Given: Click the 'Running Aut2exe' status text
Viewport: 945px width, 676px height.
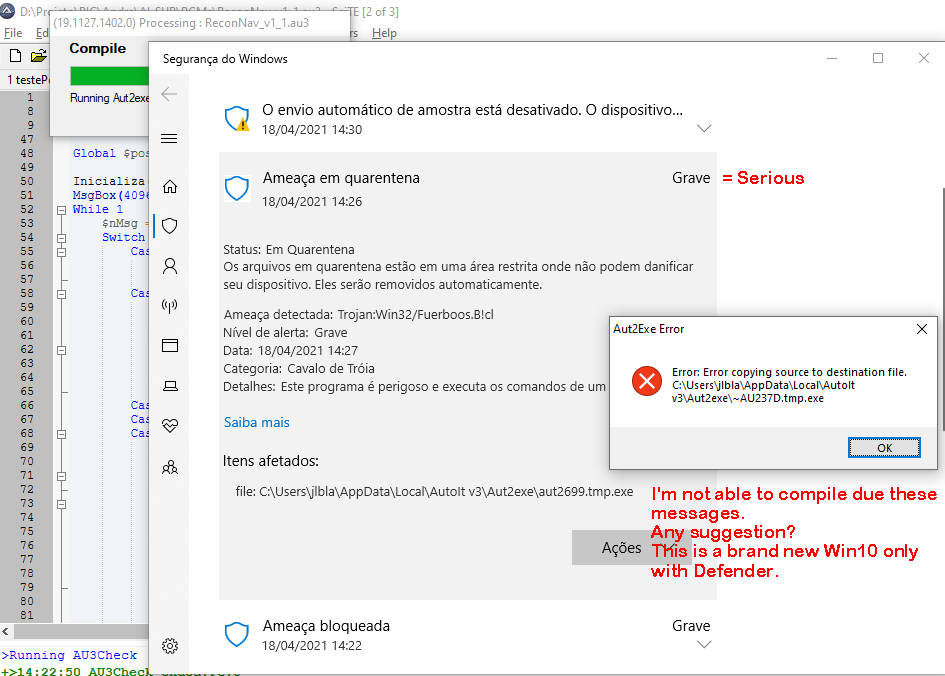Looking at the screenshot, I should coord(109,98).
